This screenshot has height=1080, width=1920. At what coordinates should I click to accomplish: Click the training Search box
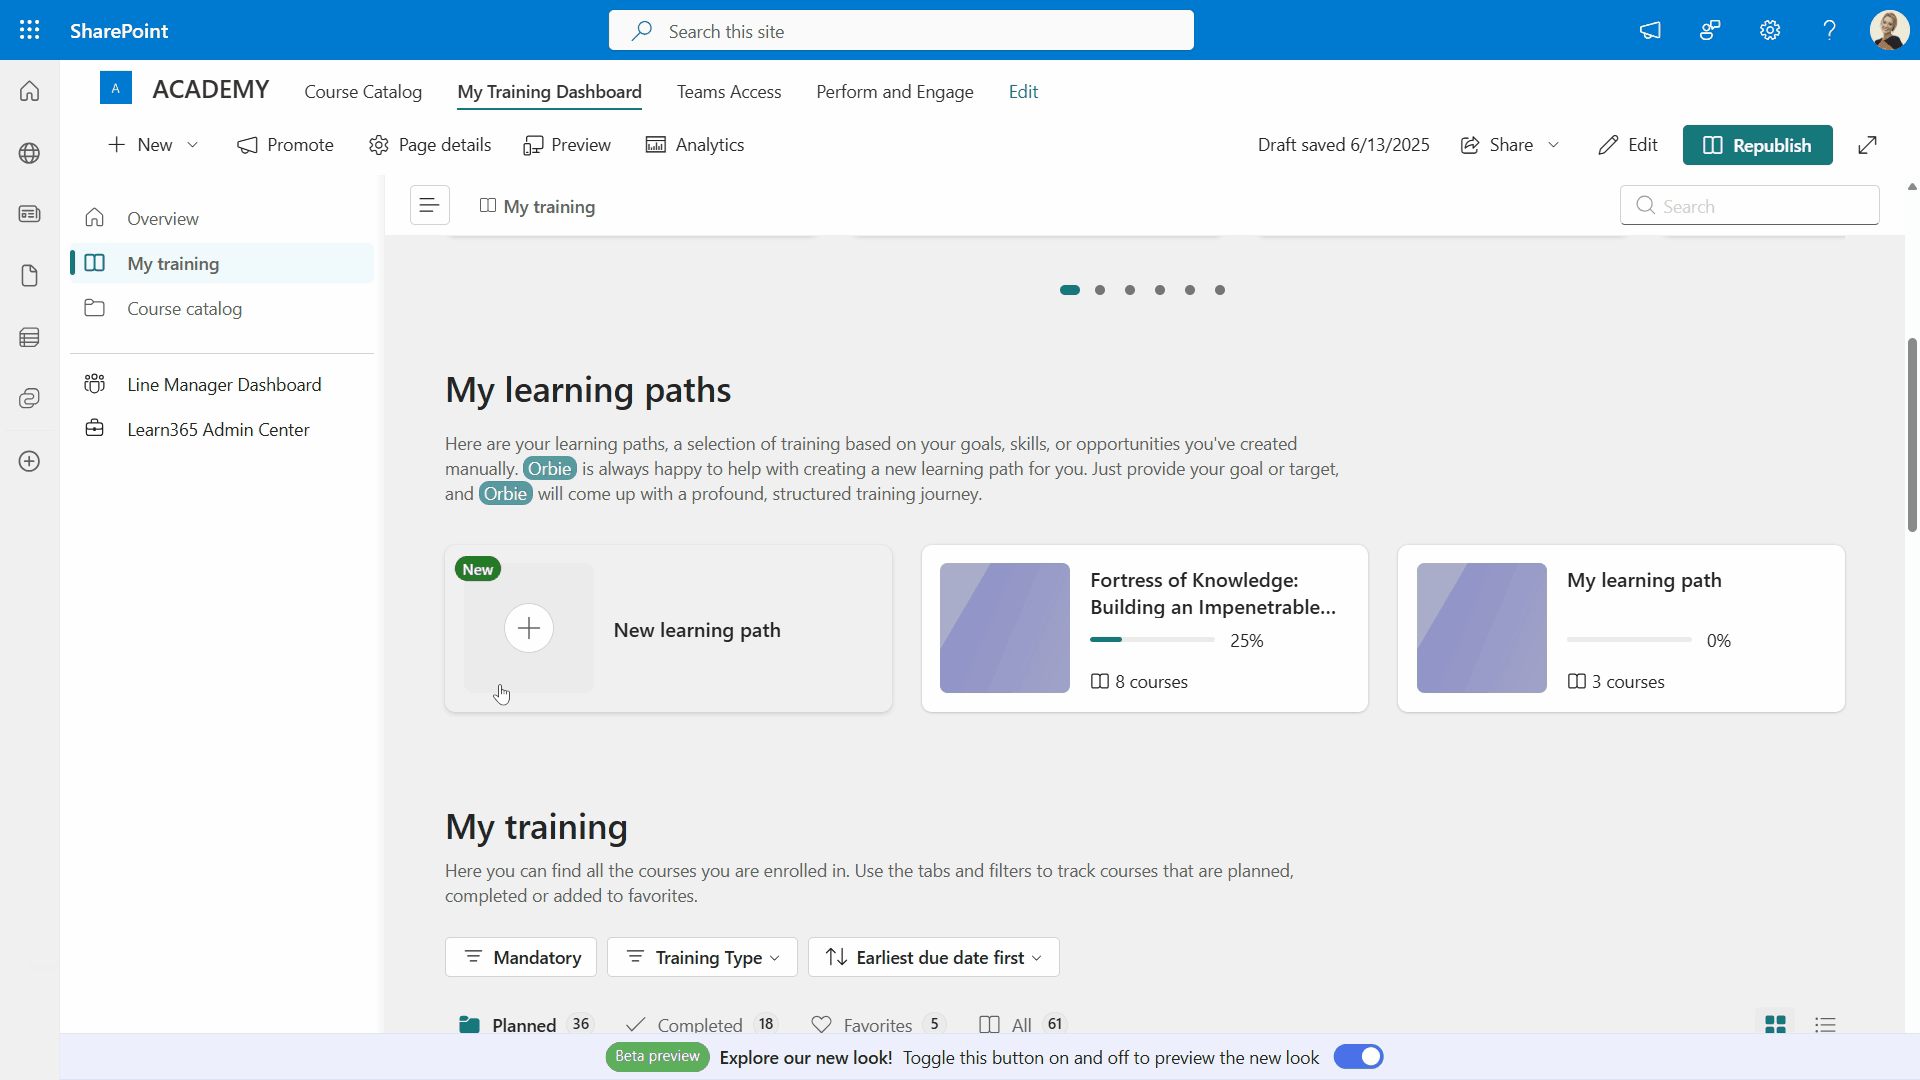point(1750,206)
